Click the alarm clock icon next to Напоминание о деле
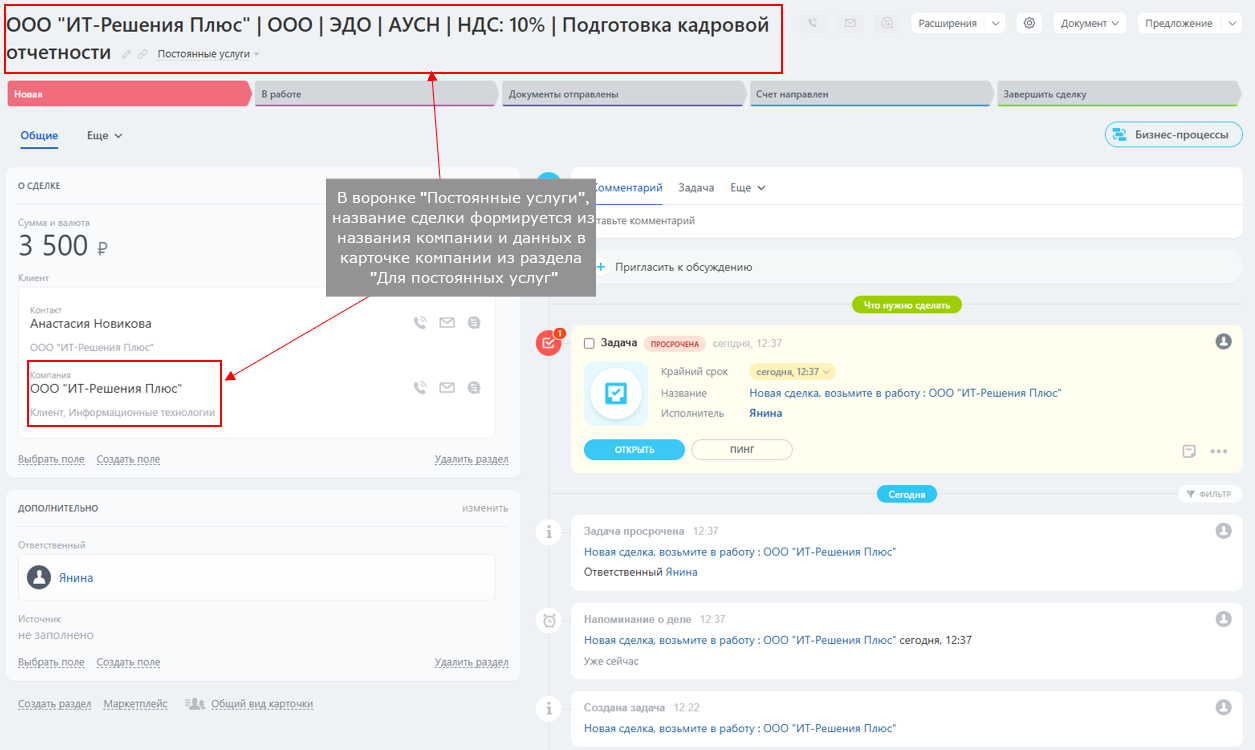Screen dimensions: 1255x750 pos(549,620)
